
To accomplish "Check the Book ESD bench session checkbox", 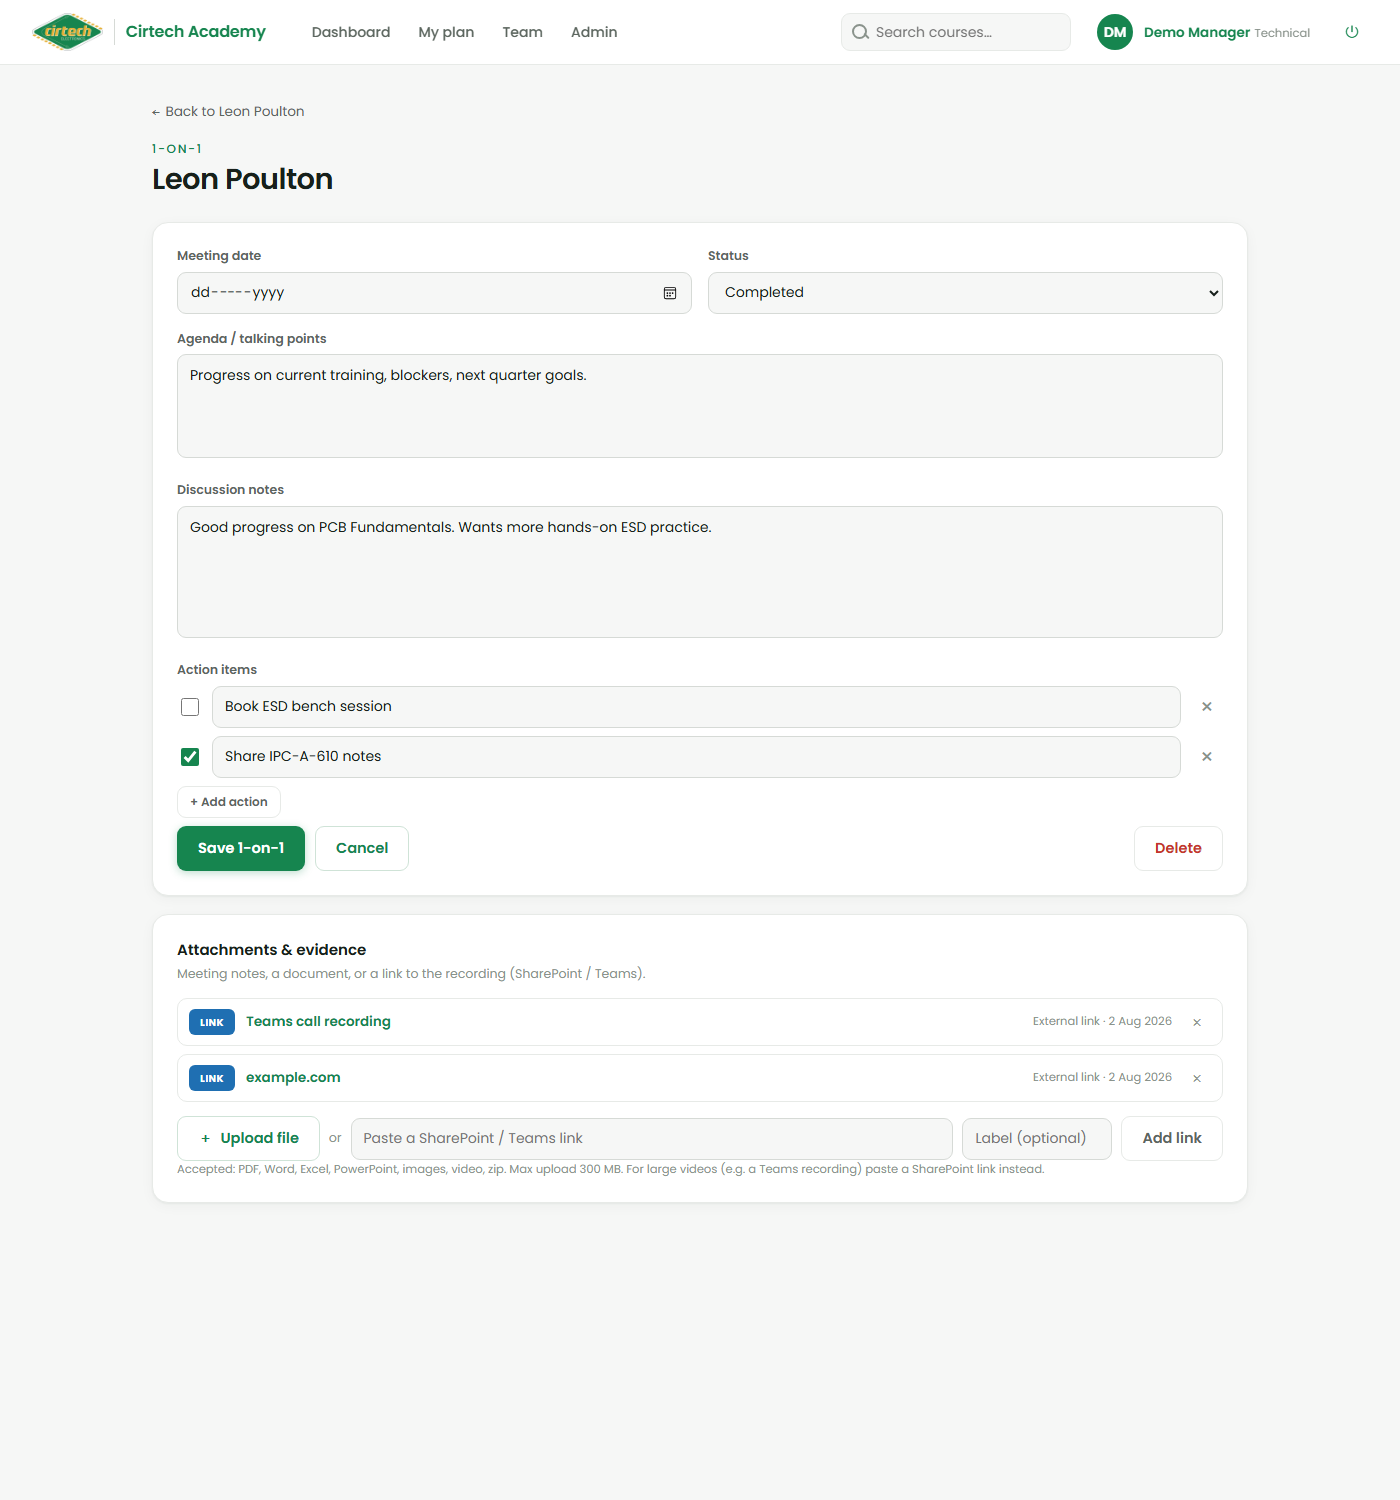I will click(x=190, y=707).
